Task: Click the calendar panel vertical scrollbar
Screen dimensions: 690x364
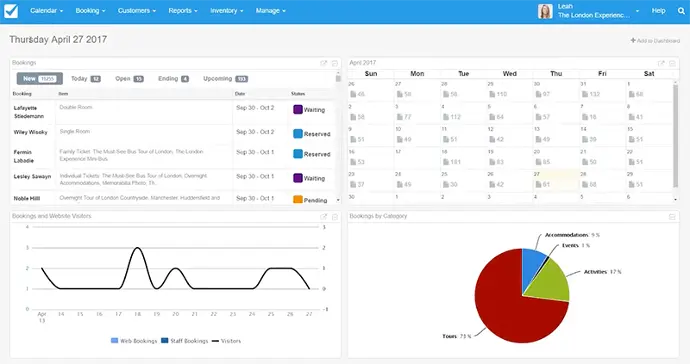Action: tap(675, 136)
